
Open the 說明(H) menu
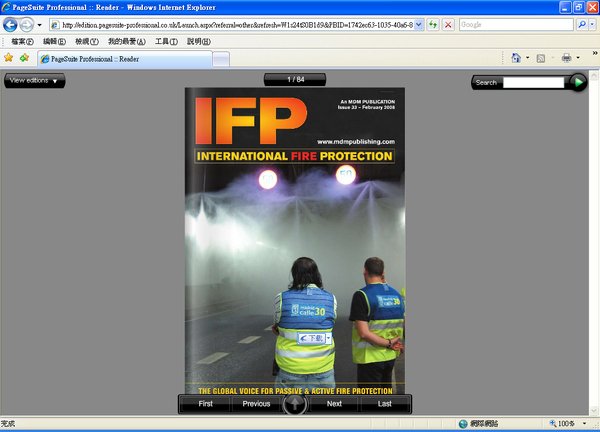199,41
